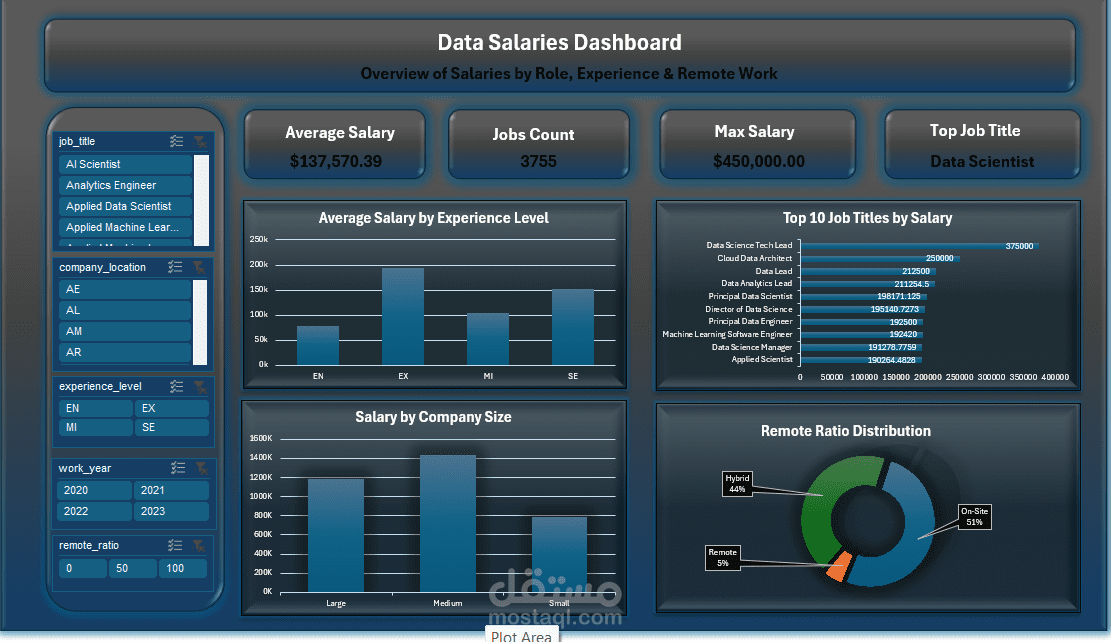Select SE experience level

click(x=172, y=427)
